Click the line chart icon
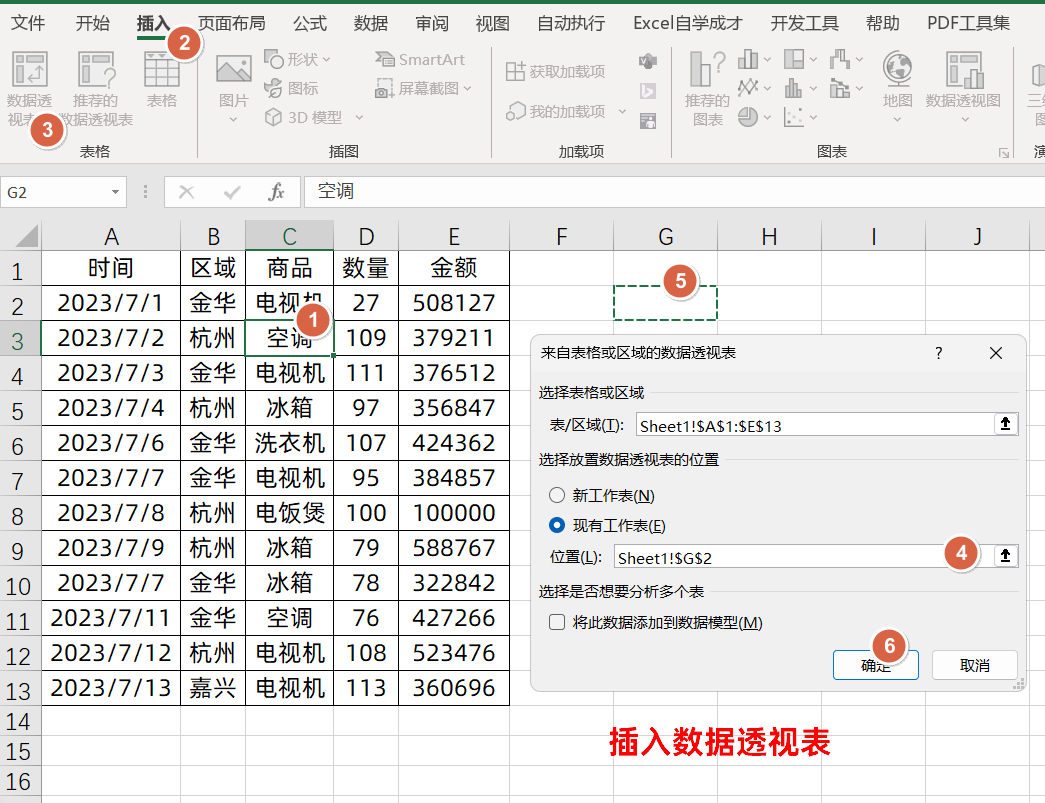Viewport: 1045px width, 803px height. click(x=748, y=88)
